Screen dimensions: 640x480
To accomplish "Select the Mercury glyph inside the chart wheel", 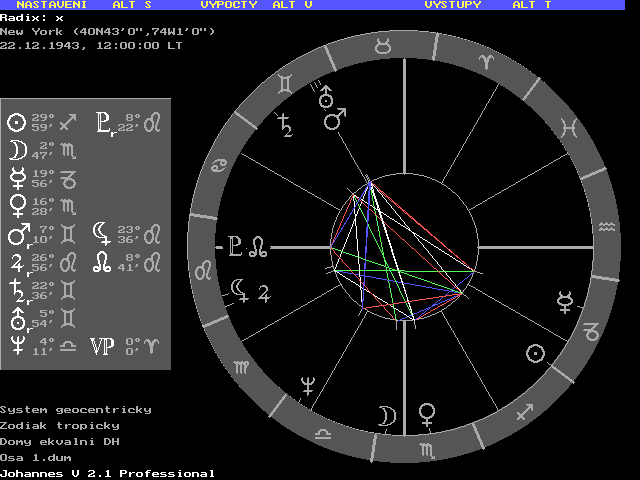I will coord(566,299).
